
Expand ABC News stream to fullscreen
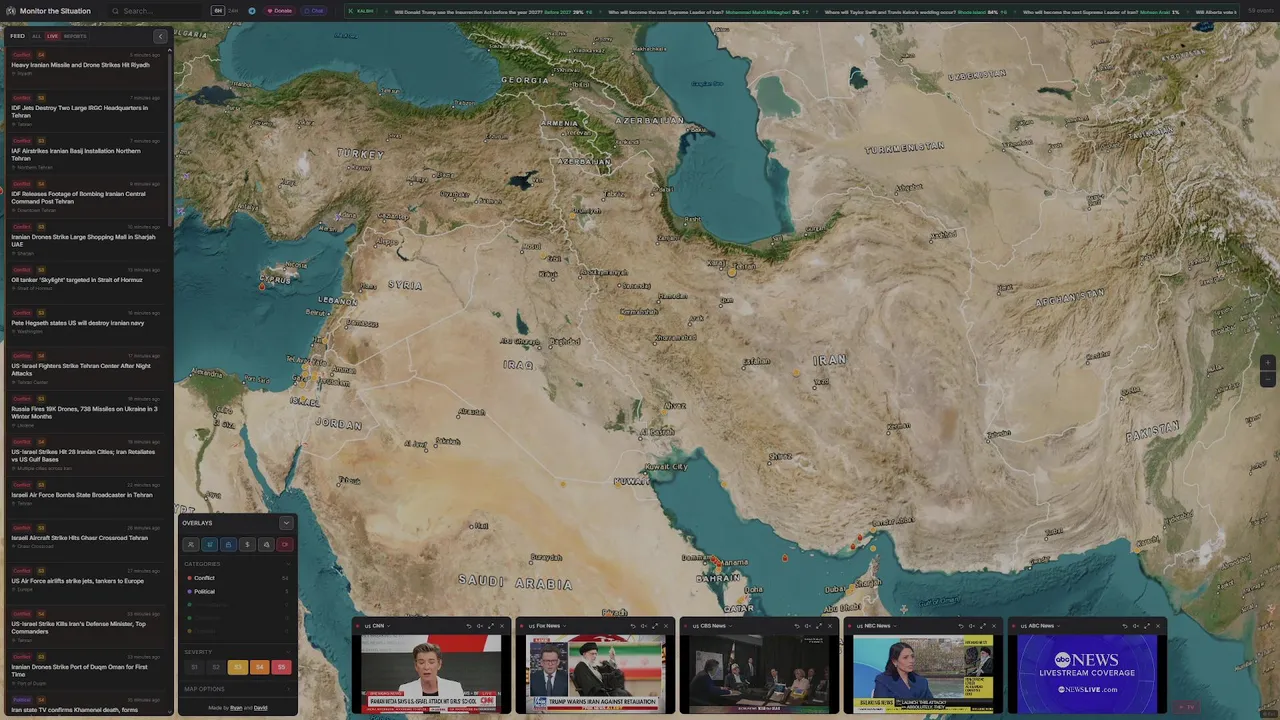click(x=1147, y=626)
